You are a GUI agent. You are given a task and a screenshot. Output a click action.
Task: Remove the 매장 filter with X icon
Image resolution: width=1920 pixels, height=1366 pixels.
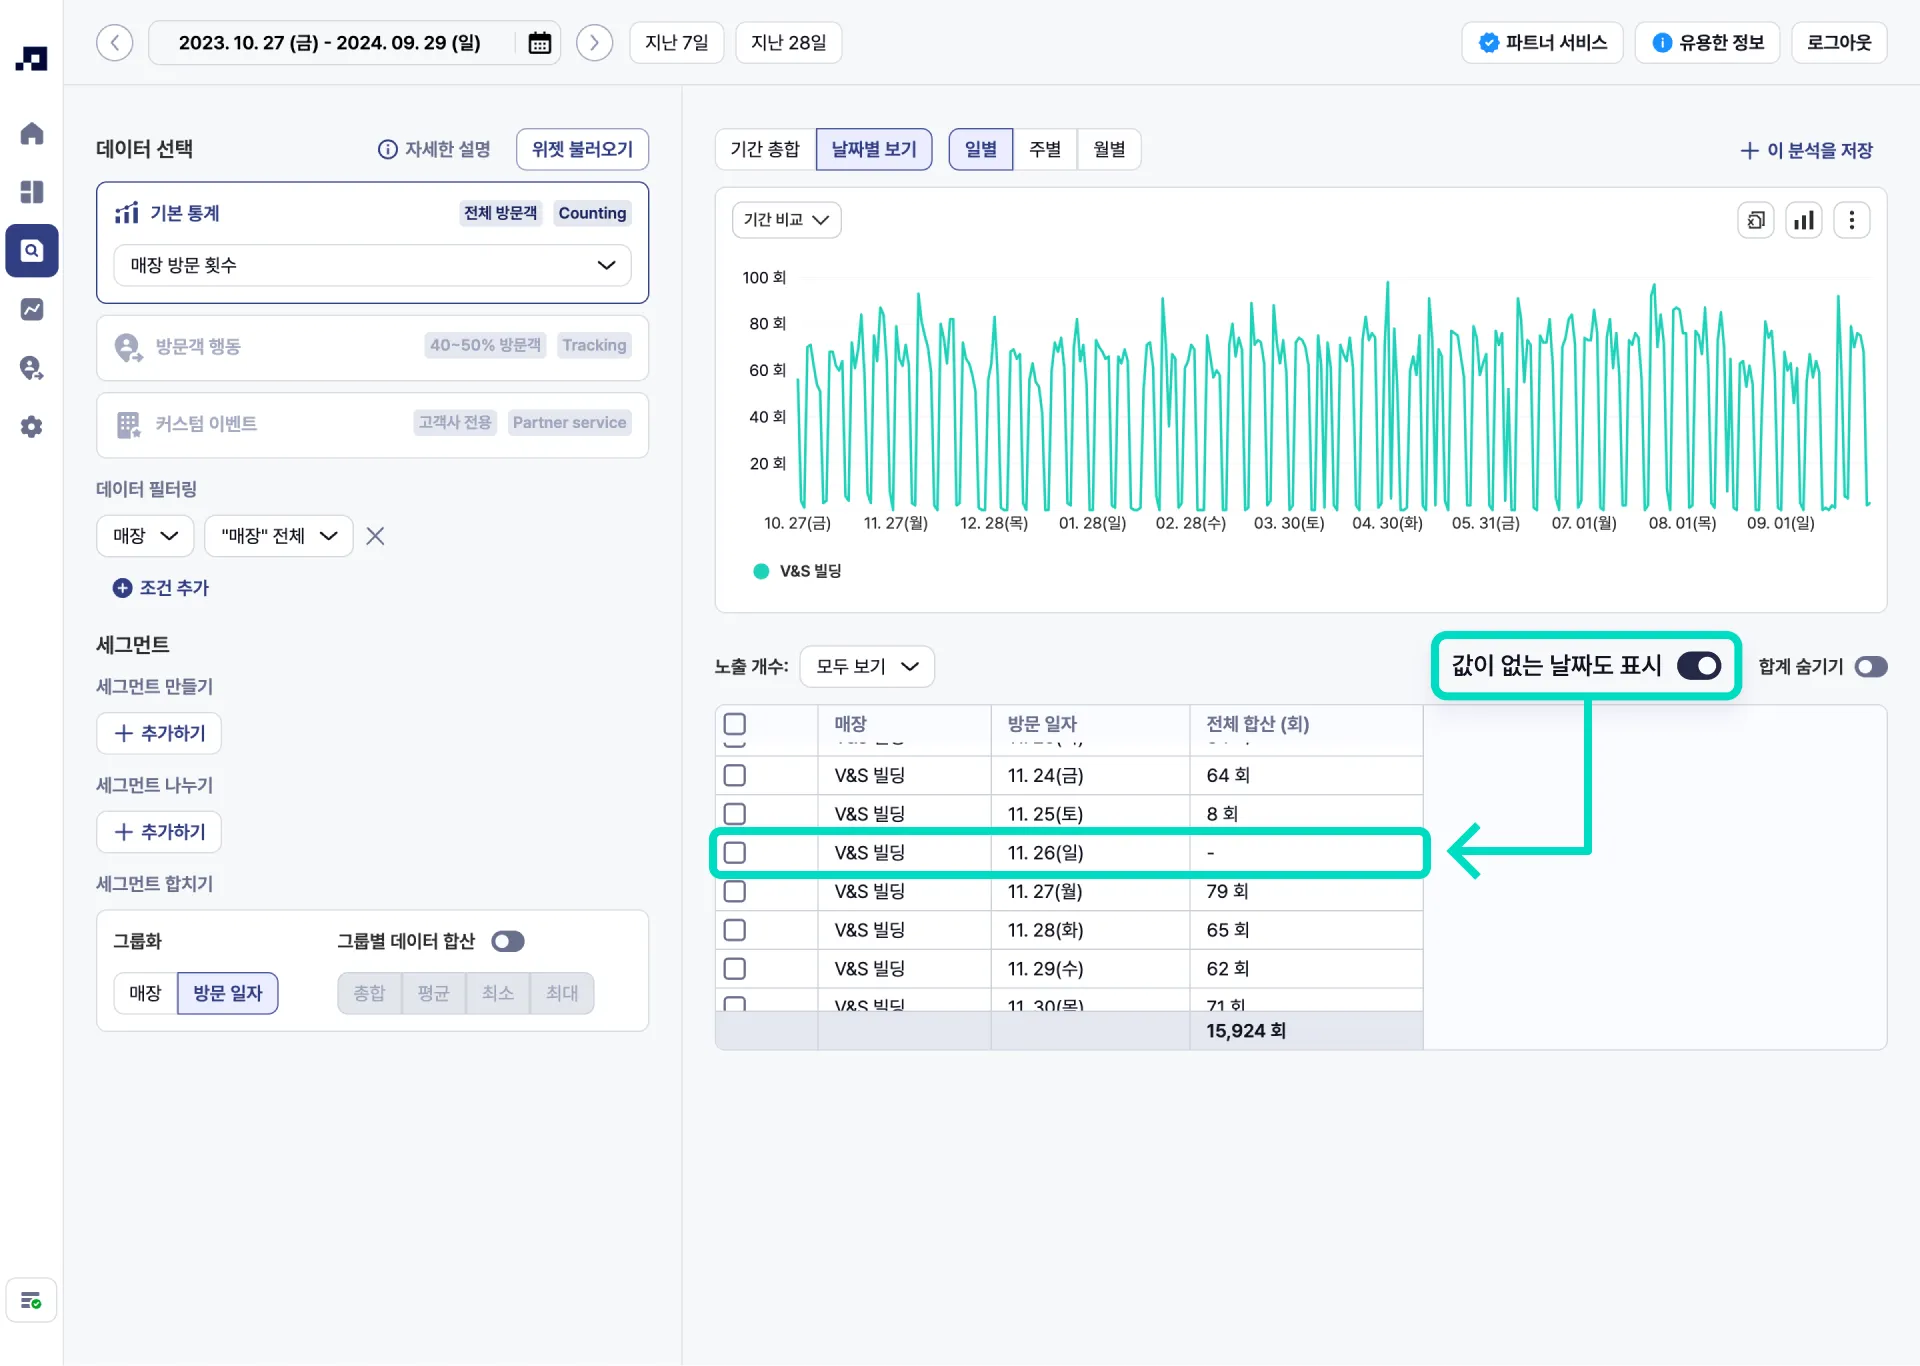375,536
